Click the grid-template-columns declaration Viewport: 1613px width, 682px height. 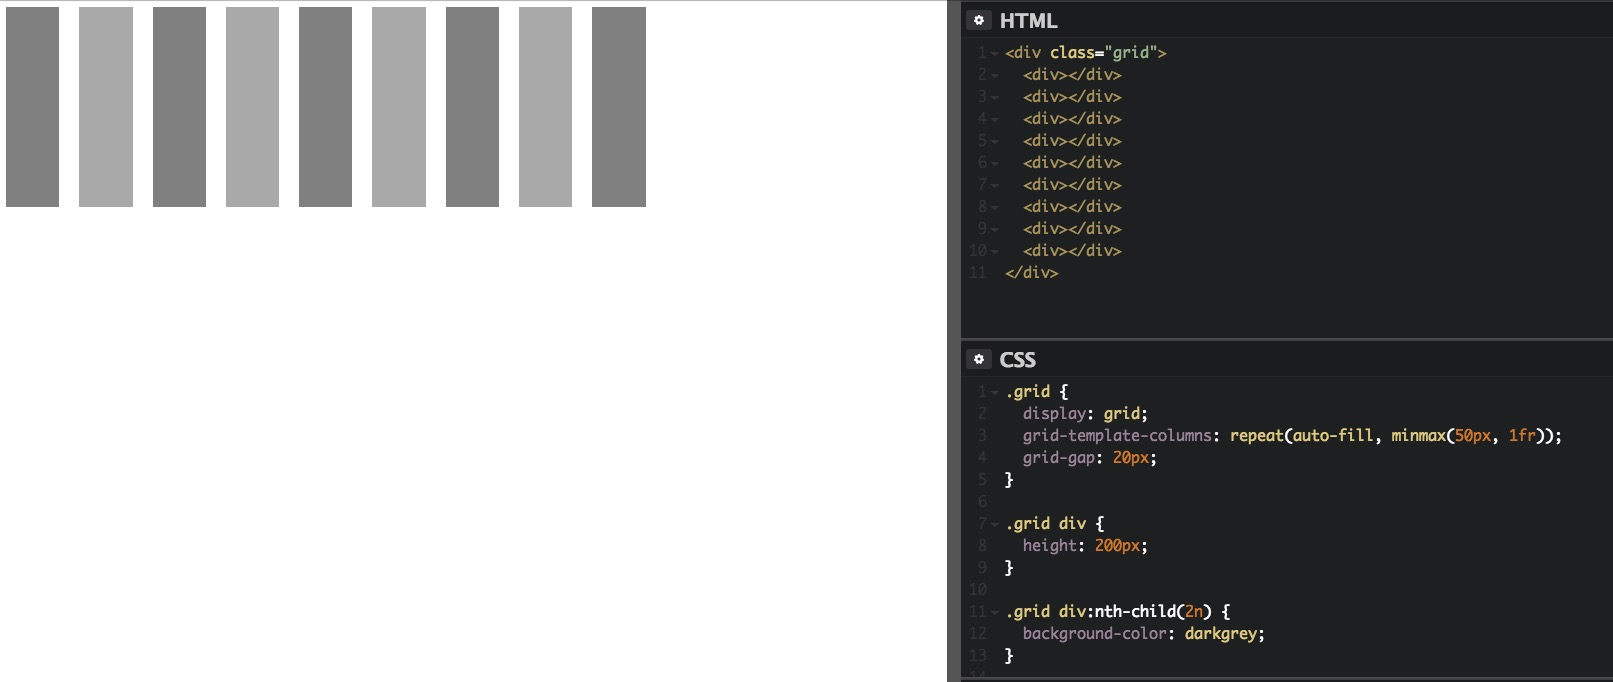tap(1292, 436)
